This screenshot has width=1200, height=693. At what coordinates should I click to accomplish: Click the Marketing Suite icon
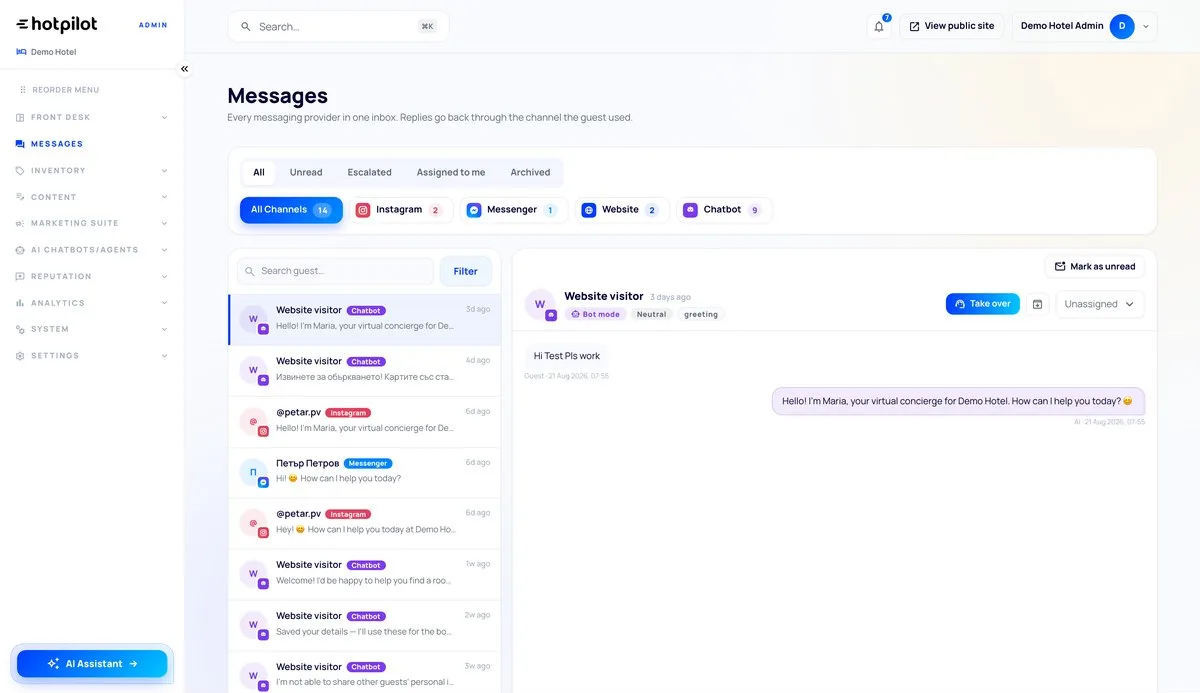tap(20, 223)
